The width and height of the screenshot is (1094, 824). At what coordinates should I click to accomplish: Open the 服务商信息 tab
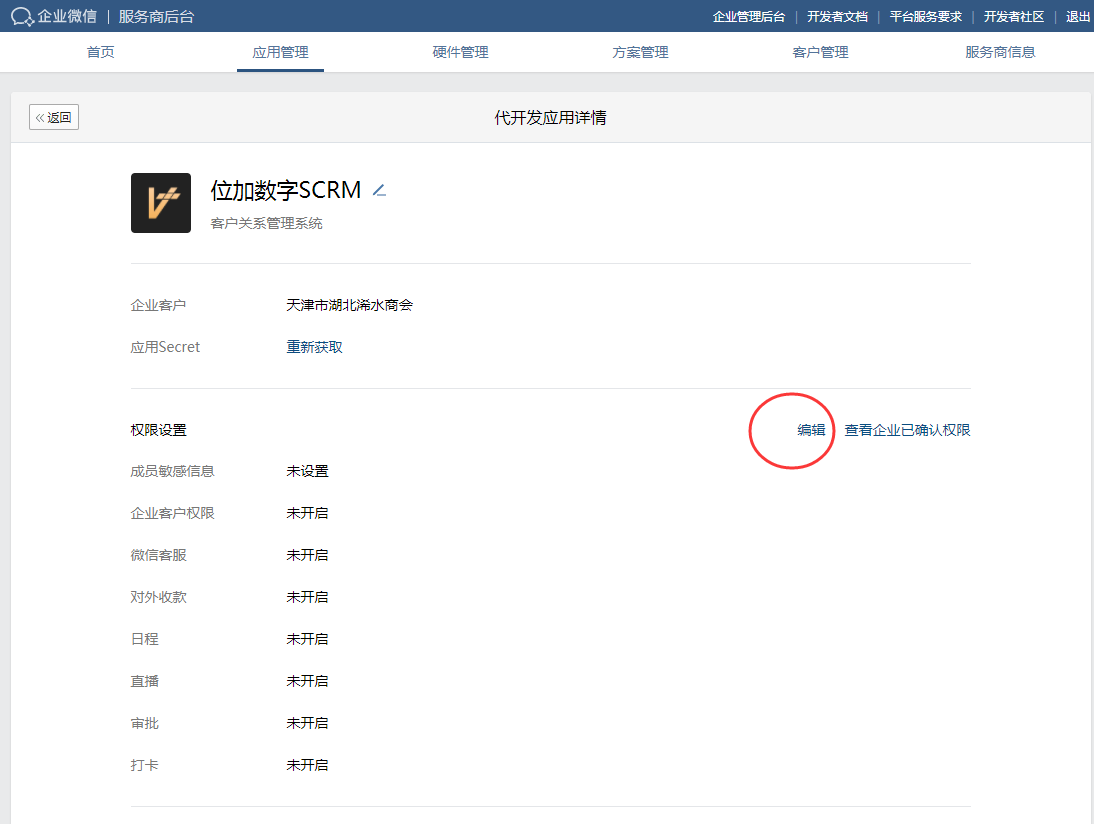point(1001,52)
